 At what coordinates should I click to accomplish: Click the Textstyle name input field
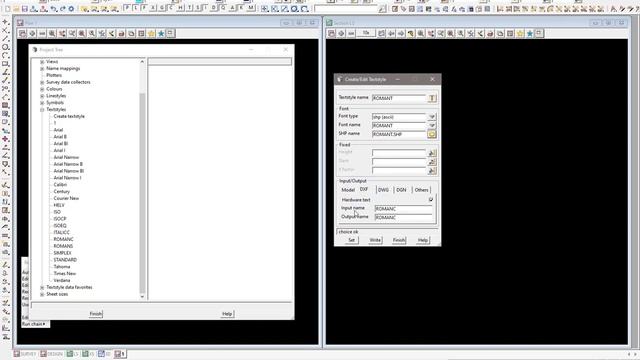pos(399,98)
